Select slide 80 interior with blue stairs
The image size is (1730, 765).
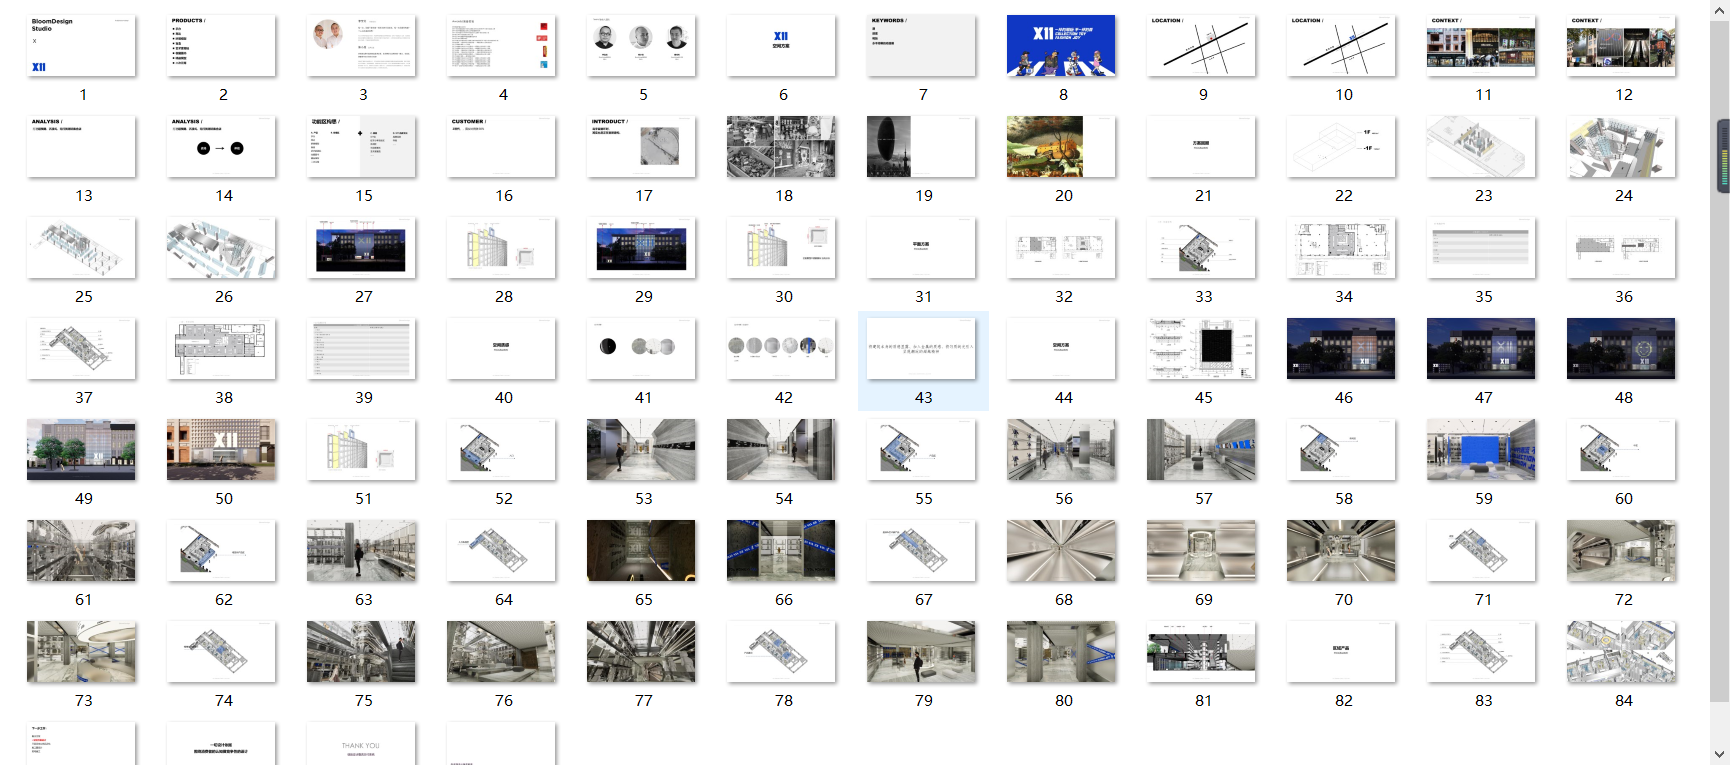tap(1061, 652)
